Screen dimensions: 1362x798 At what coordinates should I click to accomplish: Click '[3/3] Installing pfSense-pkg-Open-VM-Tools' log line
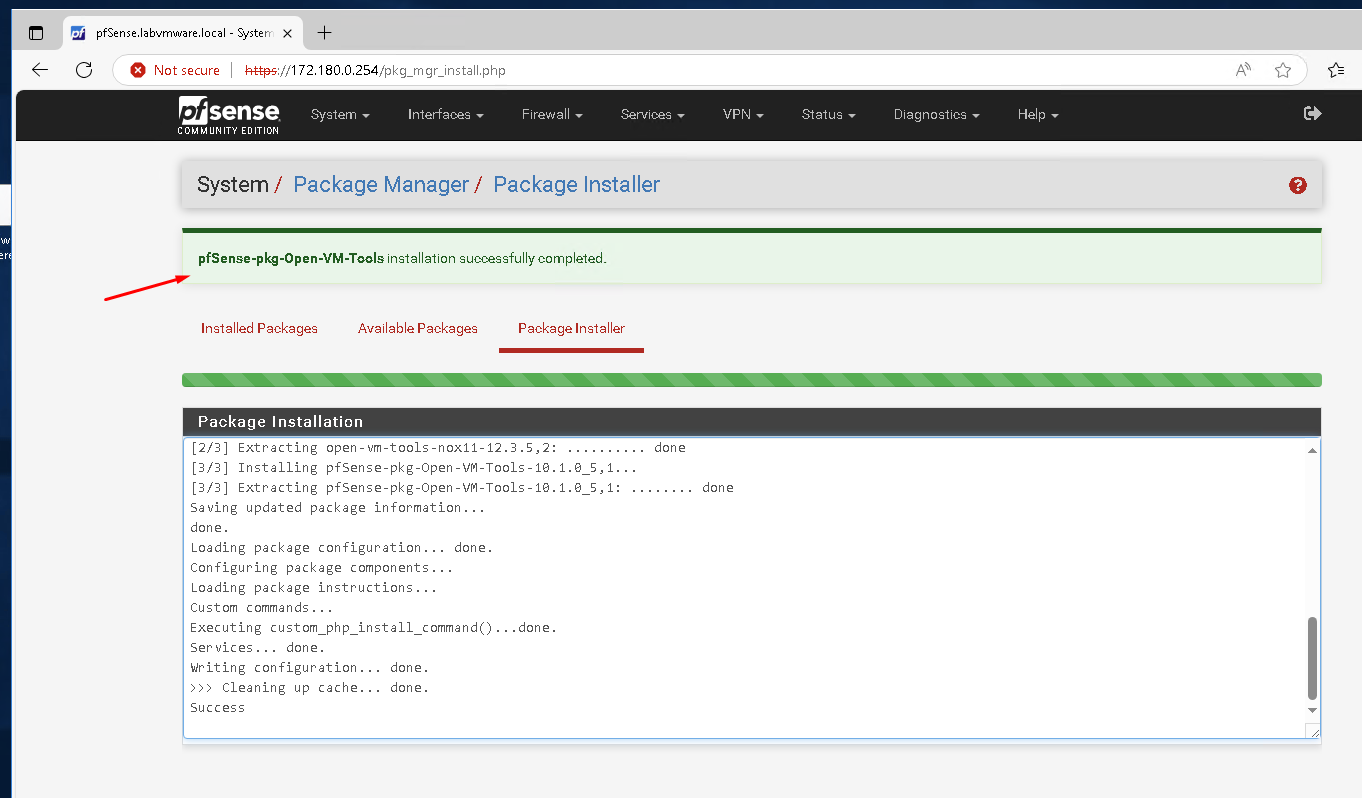click(413, 468)
